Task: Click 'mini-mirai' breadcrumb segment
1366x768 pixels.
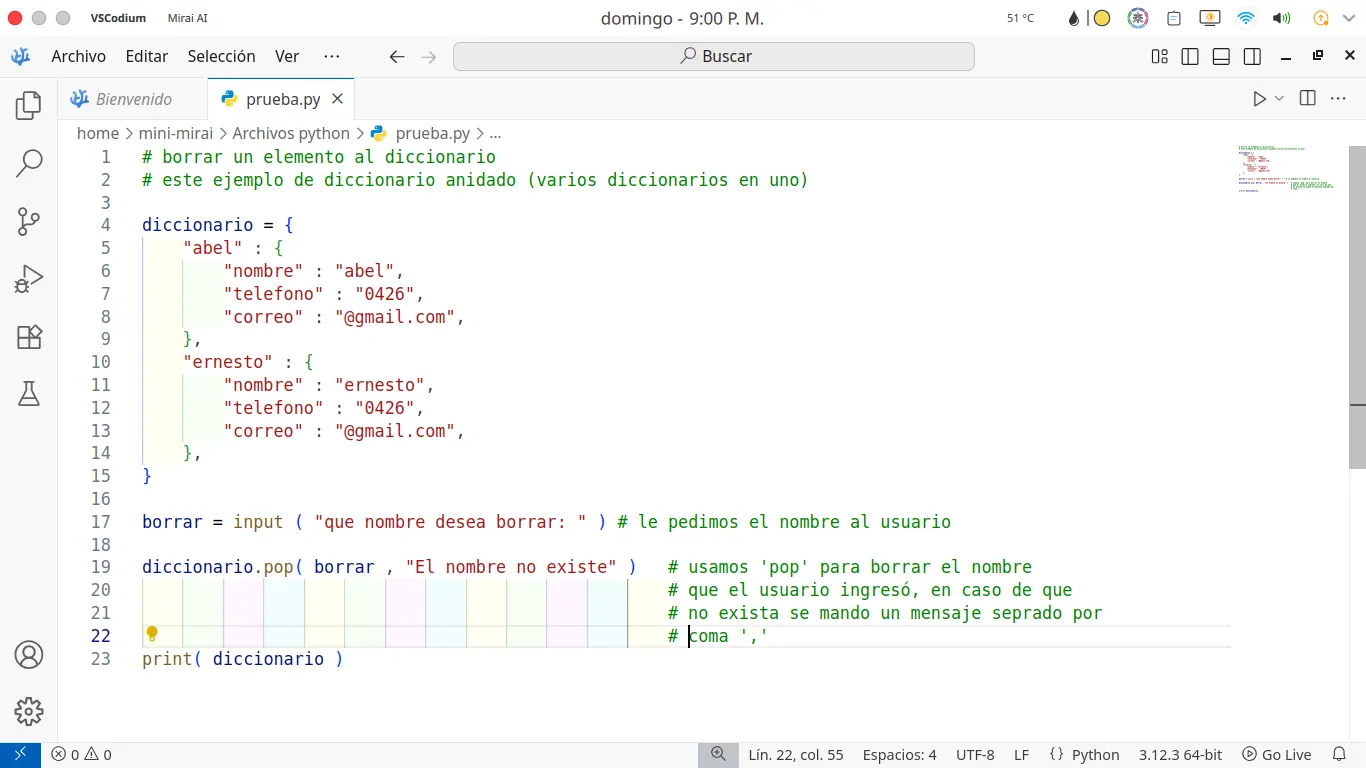Action: click(x=176, y=133)
